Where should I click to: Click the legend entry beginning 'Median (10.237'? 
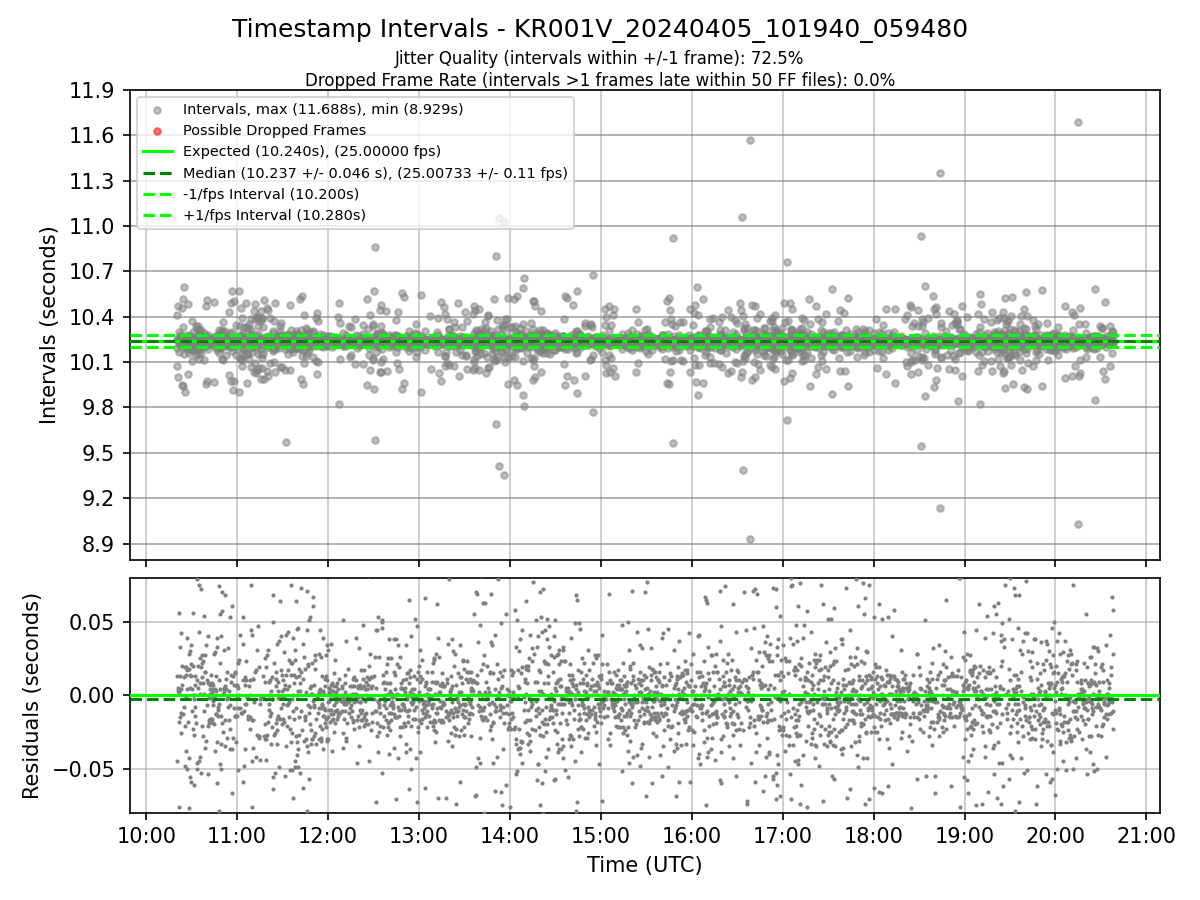point(375,172)
